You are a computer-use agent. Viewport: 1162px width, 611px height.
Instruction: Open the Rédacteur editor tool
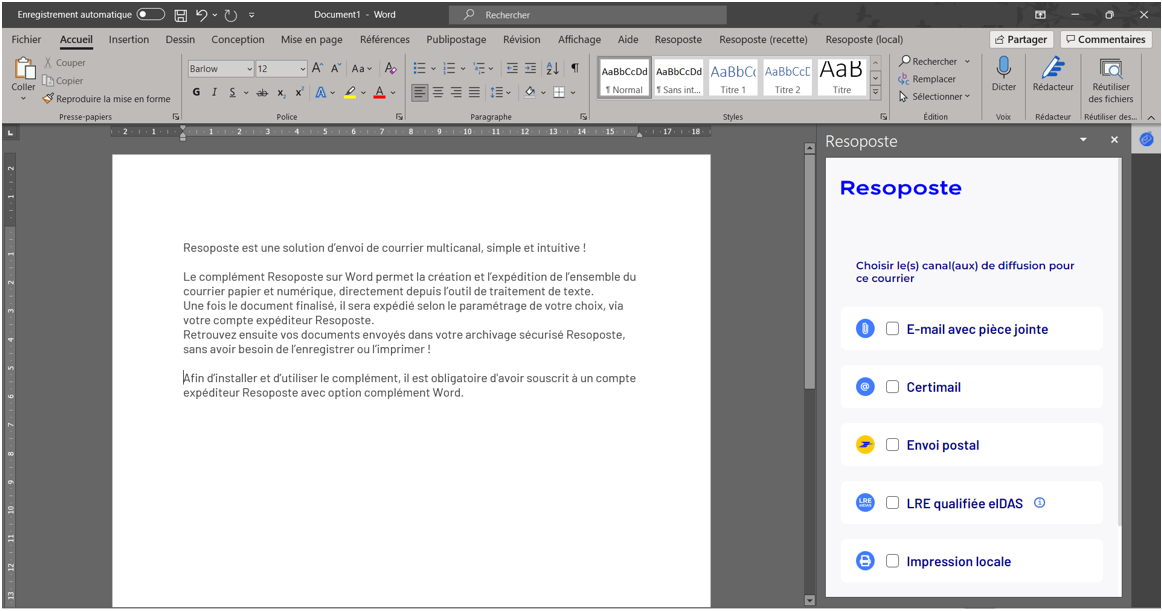pos(1052,74)
